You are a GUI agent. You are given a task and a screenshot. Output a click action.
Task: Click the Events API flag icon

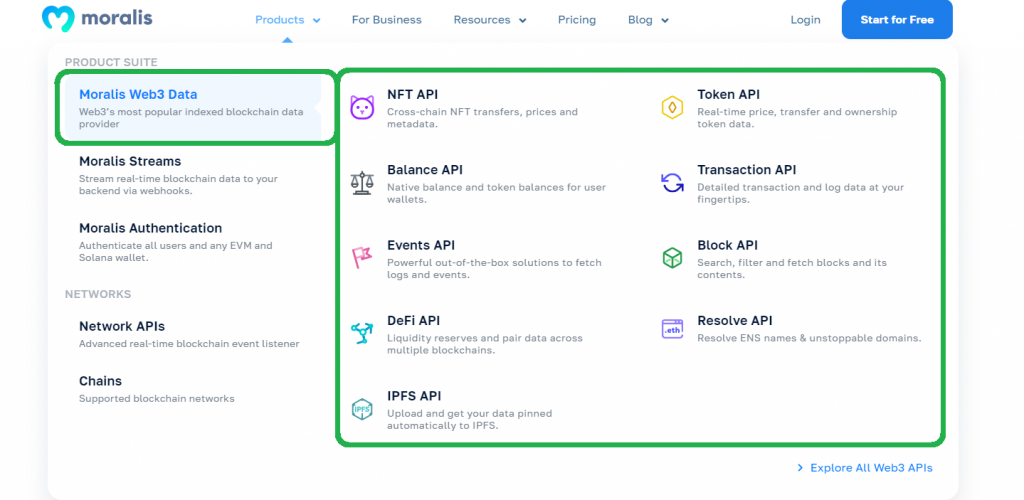point(362,258)
